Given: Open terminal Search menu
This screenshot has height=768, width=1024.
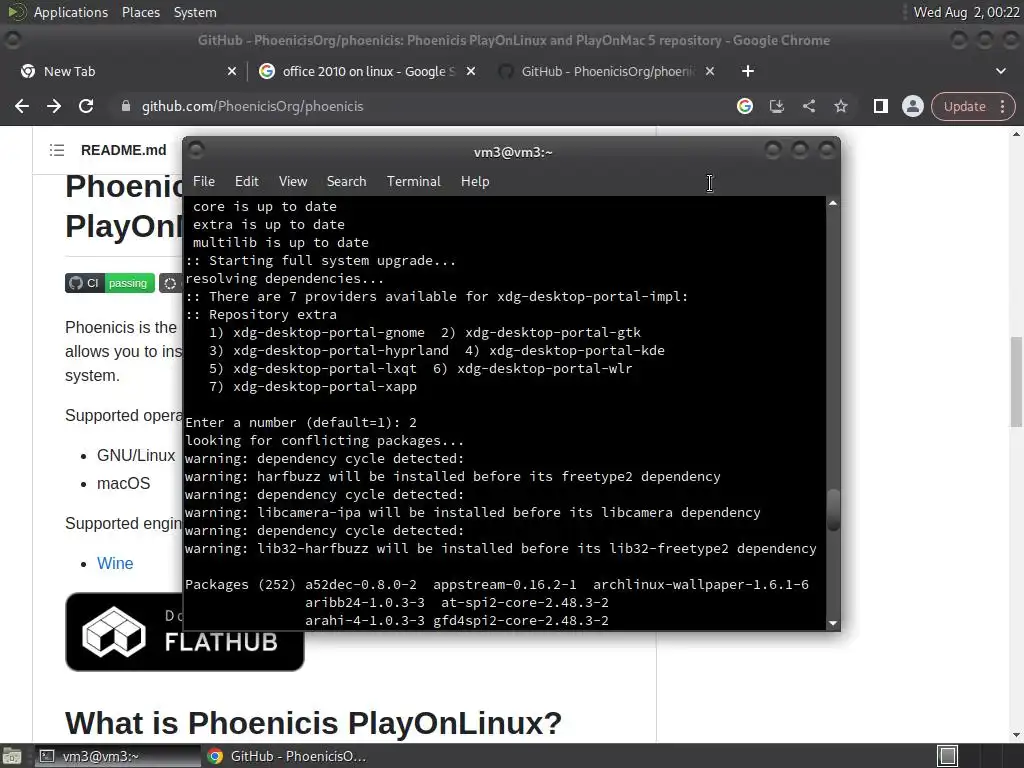Looking at the screenshot, I should (x=346, y=182).
